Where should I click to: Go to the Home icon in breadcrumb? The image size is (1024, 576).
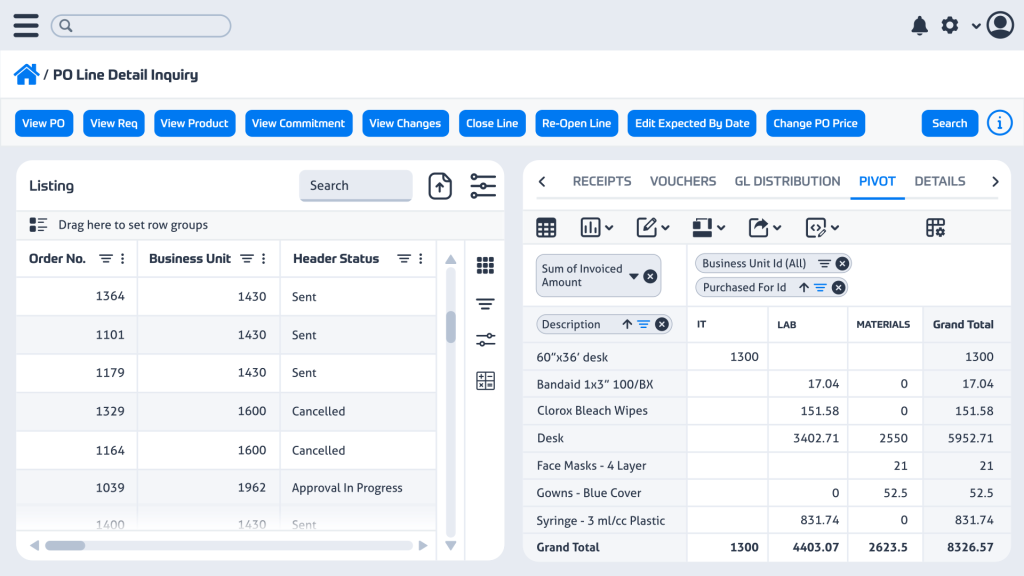(x=26, y=74)
